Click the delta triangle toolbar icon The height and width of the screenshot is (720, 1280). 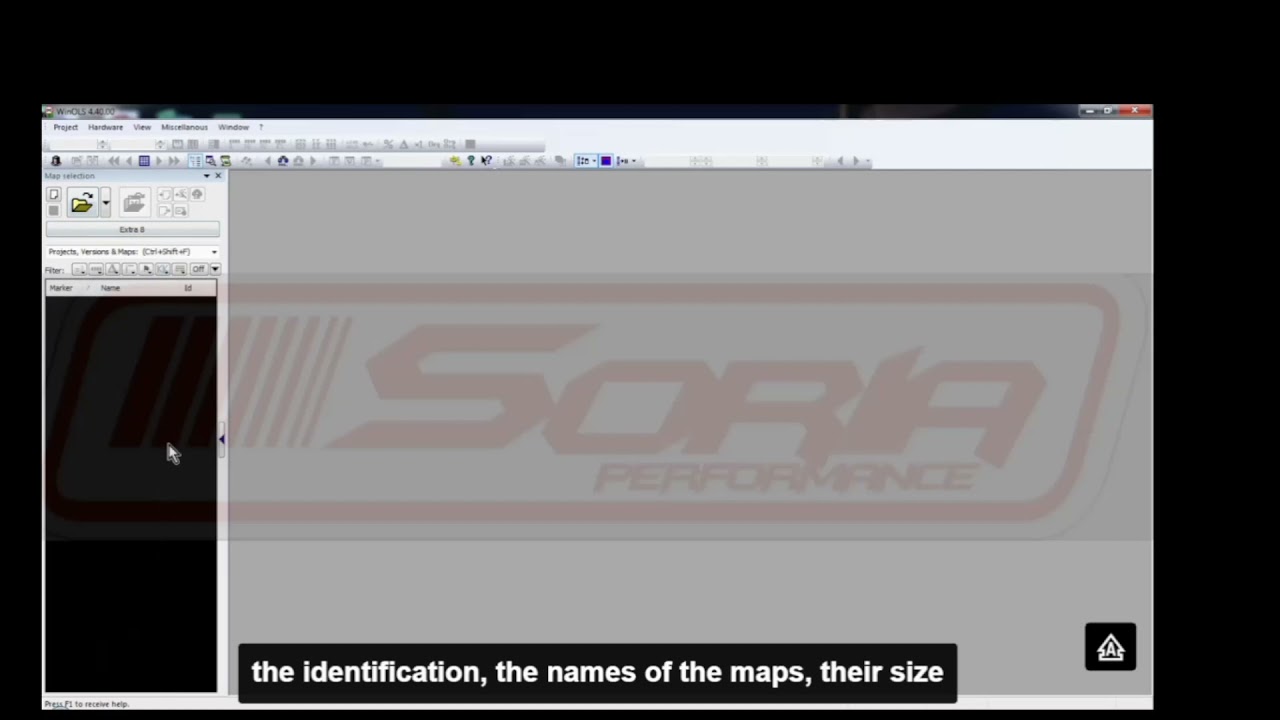(404, 144)
